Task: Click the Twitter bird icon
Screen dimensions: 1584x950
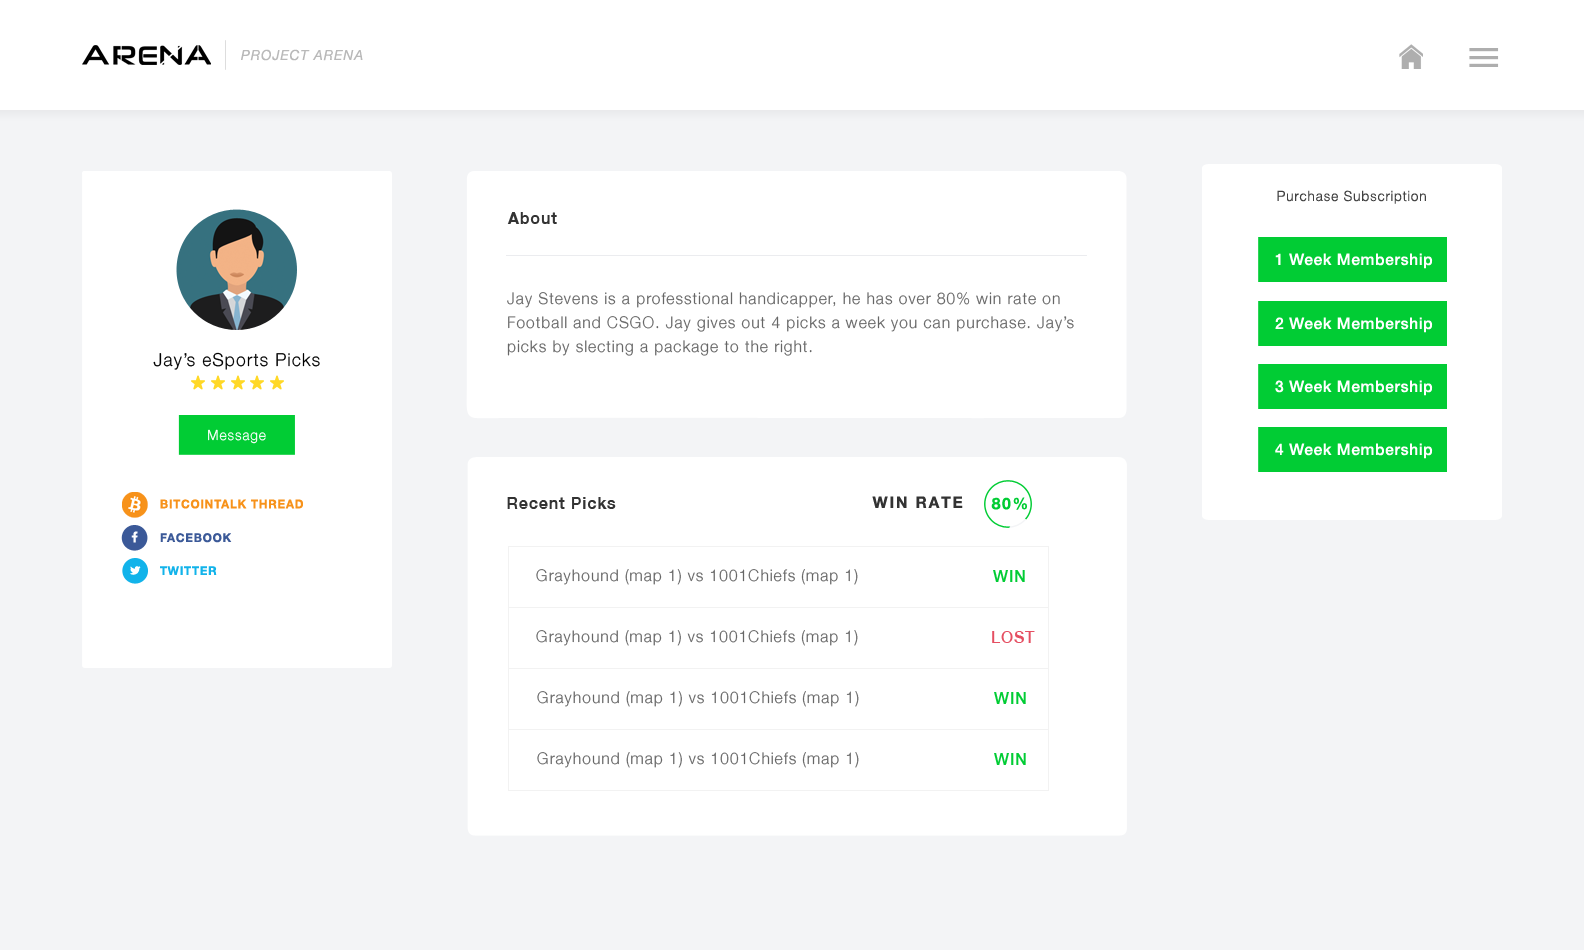Action: (135, 571)
